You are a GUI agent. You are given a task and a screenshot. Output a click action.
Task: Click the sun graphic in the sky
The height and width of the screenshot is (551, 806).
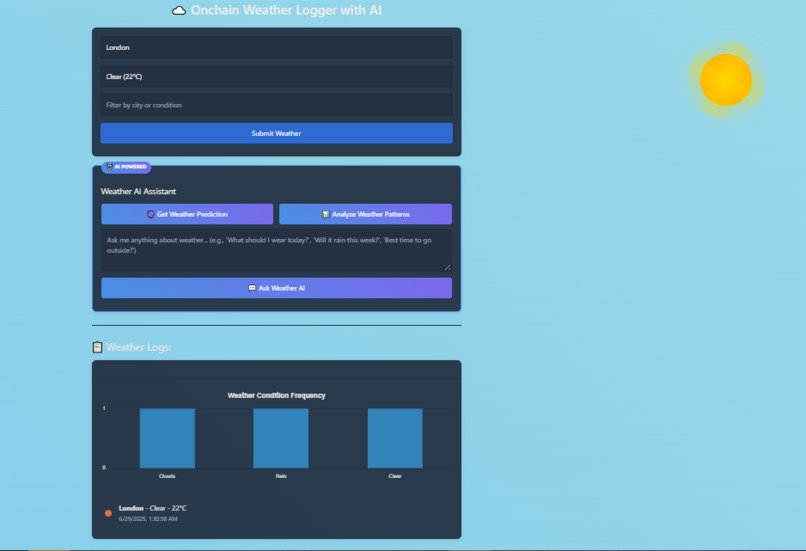pyautogui.click(x=726, y=80)
